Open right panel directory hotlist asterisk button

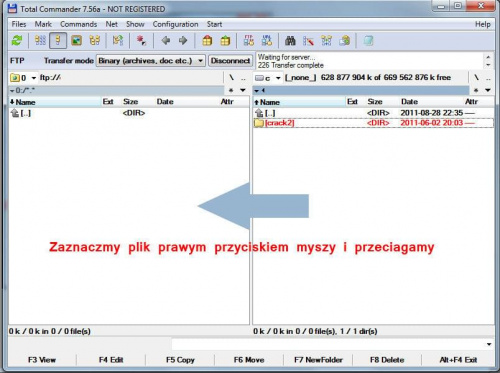pos(476,90)
